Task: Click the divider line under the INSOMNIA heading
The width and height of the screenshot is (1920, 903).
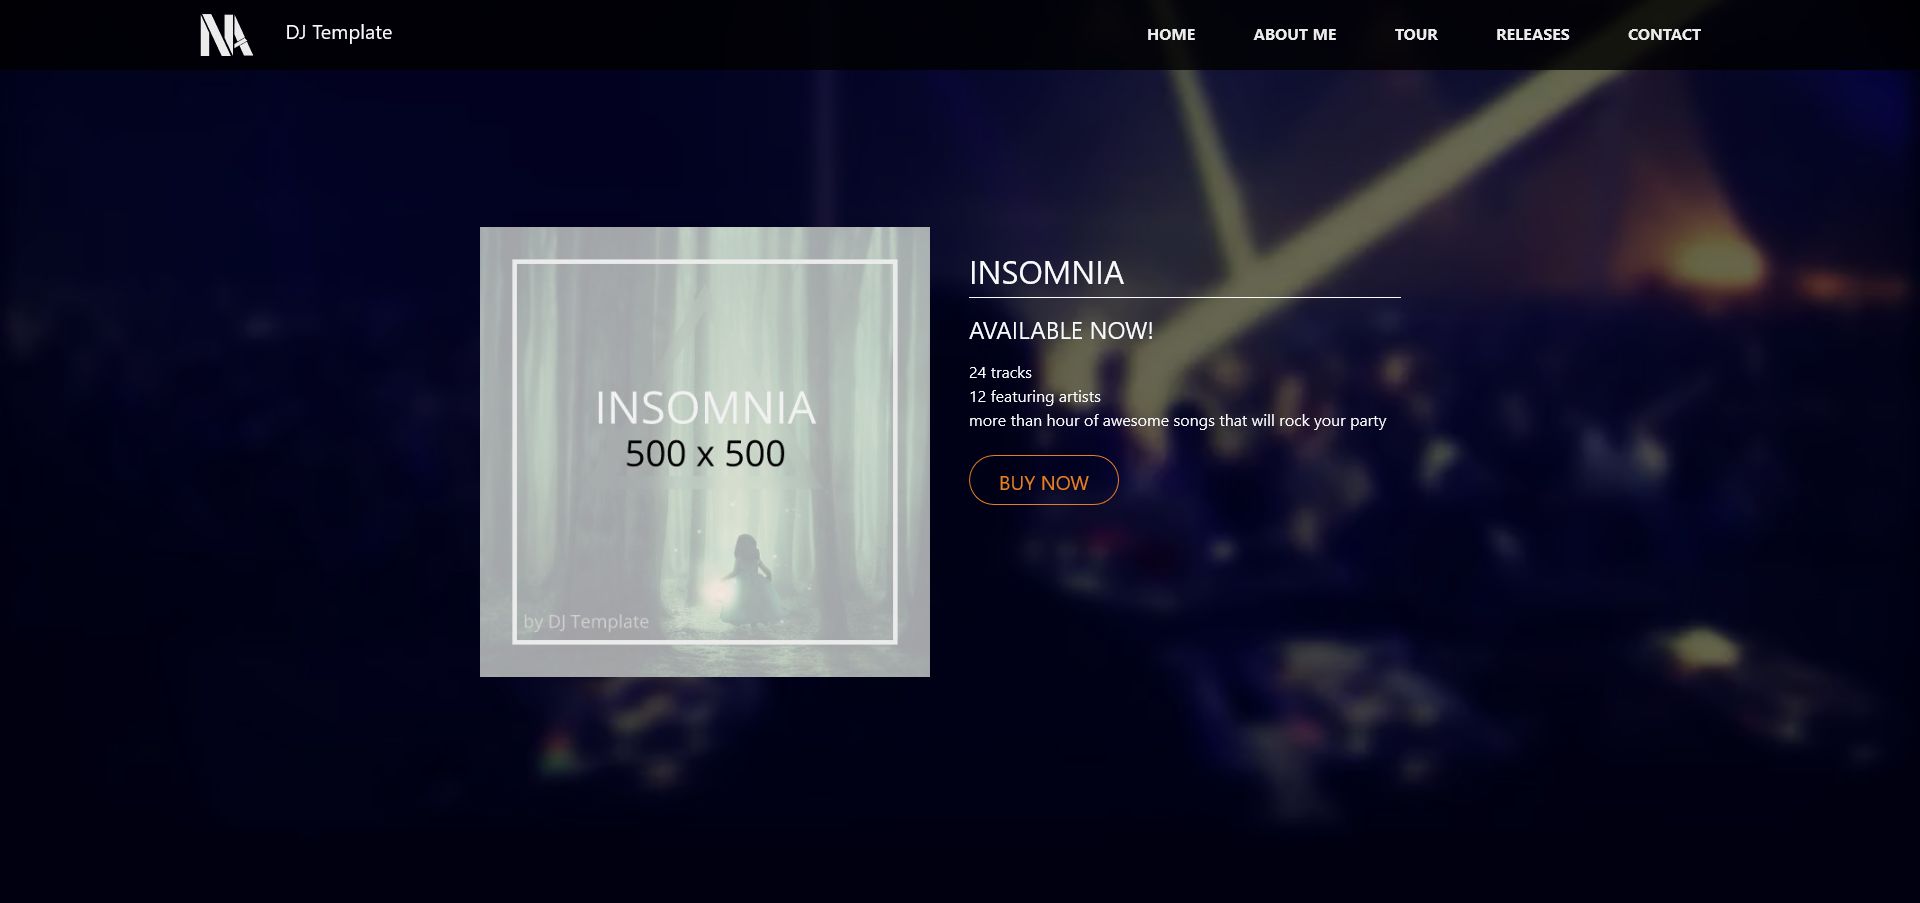Action: [1184, 297]
